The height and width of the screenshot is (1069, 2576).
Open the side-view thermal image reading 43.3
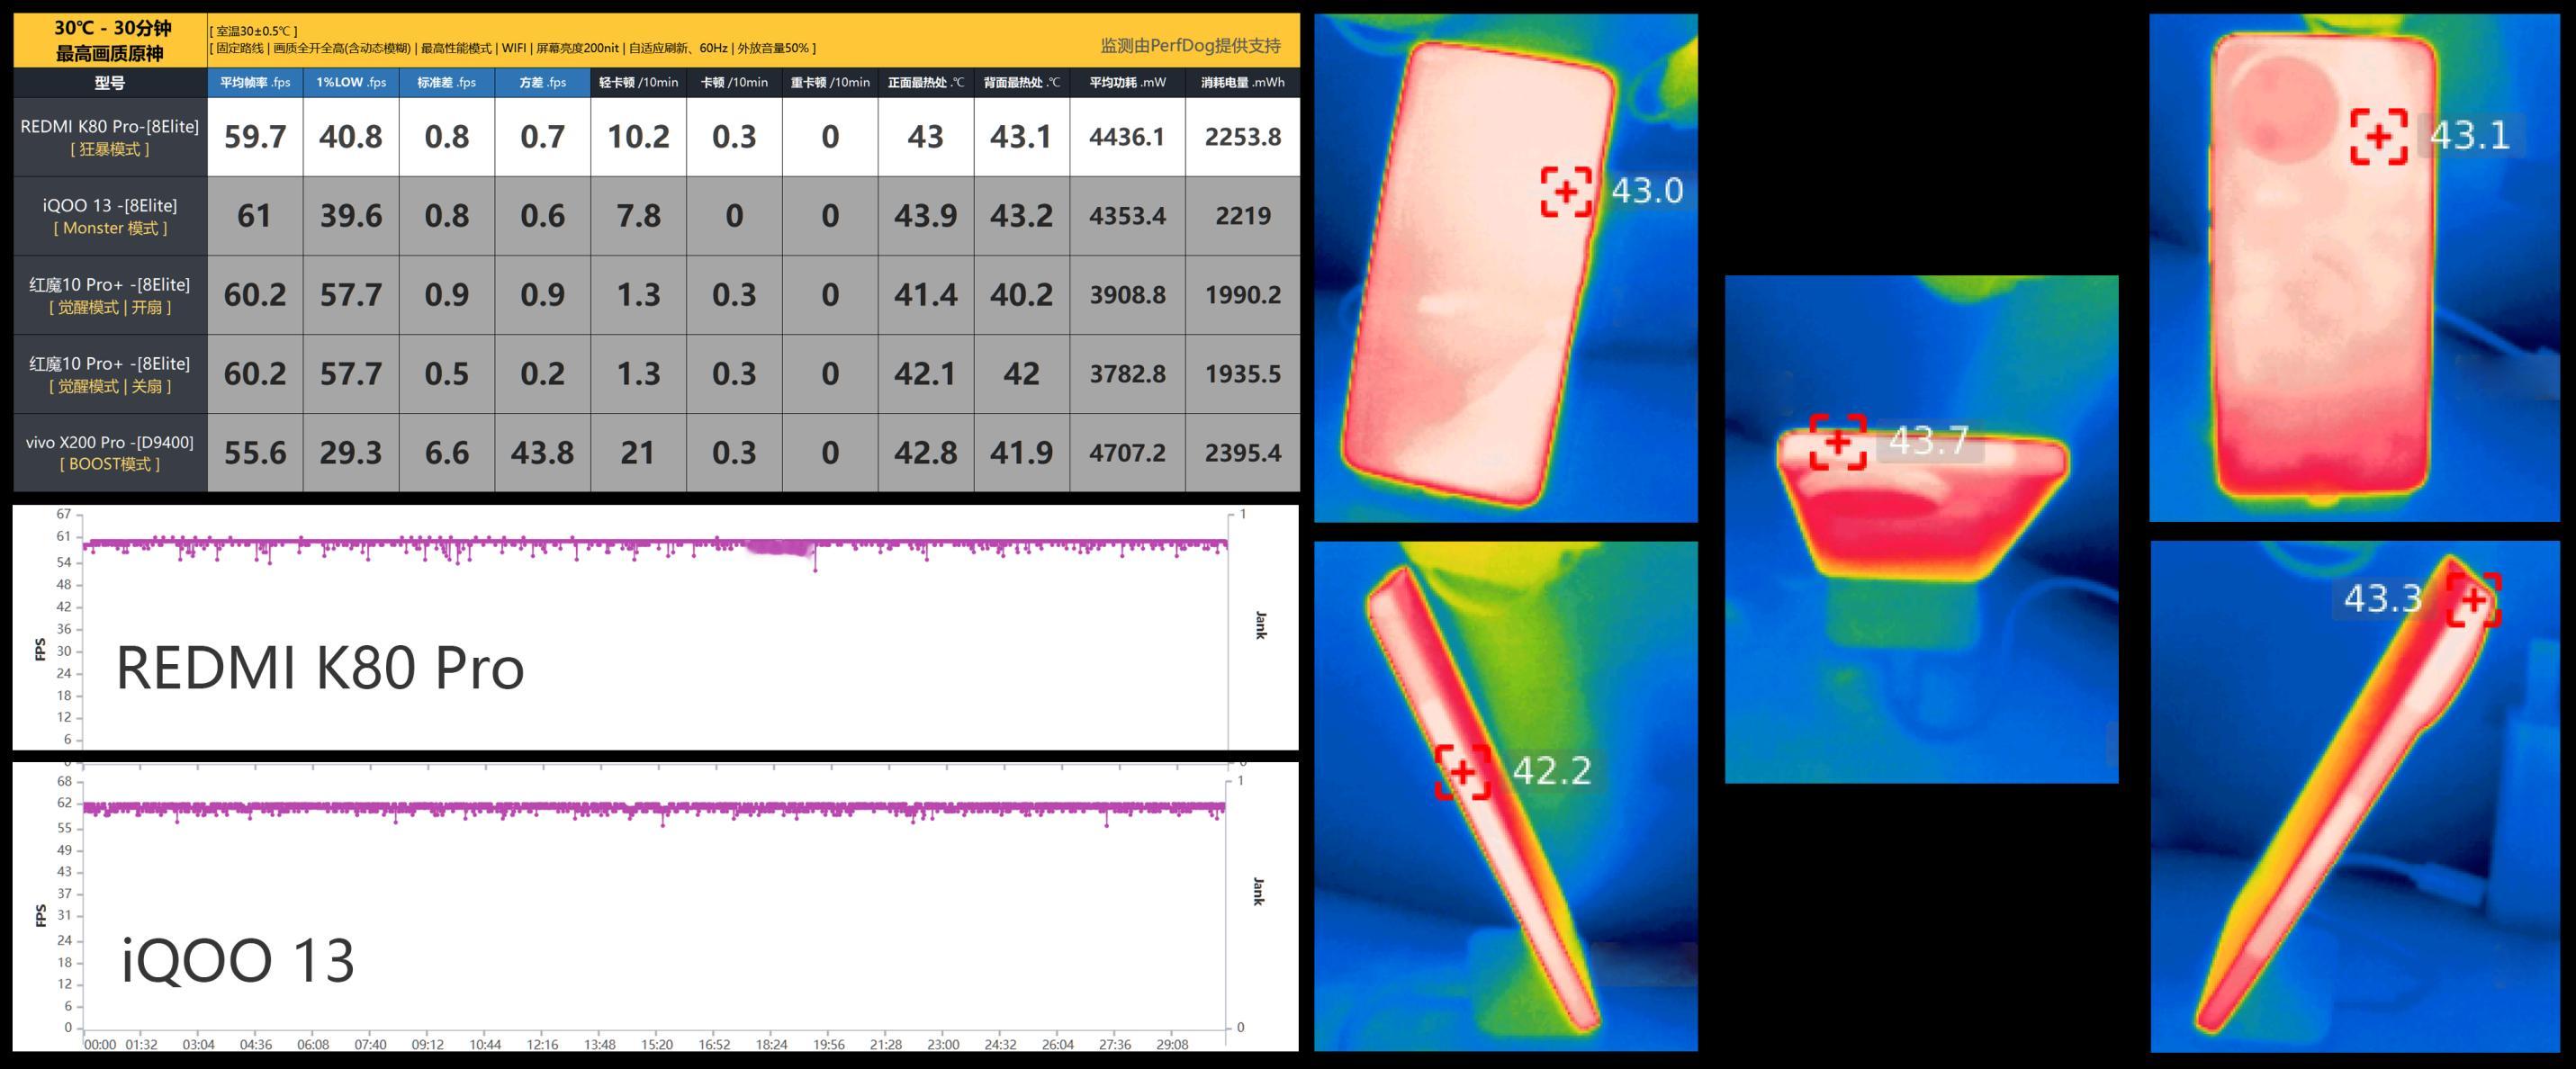pos(2355,796)
